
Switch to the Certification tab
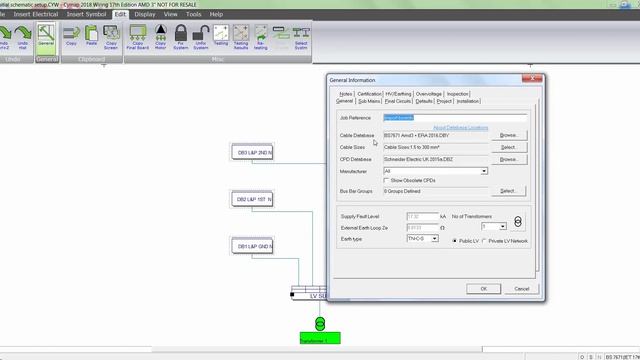tap(369, 94)
